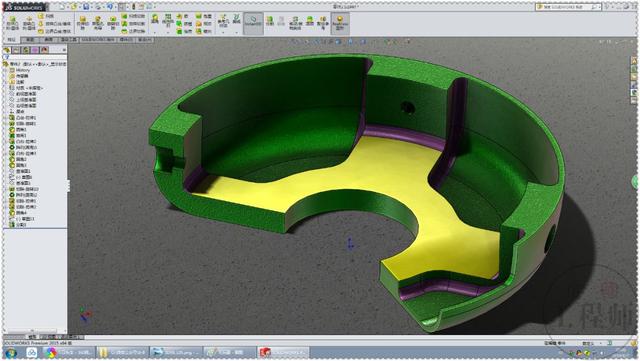Image resolution: width=640 pixels, height=361 pixels.
Task: Select the Fillet tool
Action: pos(155,20)
